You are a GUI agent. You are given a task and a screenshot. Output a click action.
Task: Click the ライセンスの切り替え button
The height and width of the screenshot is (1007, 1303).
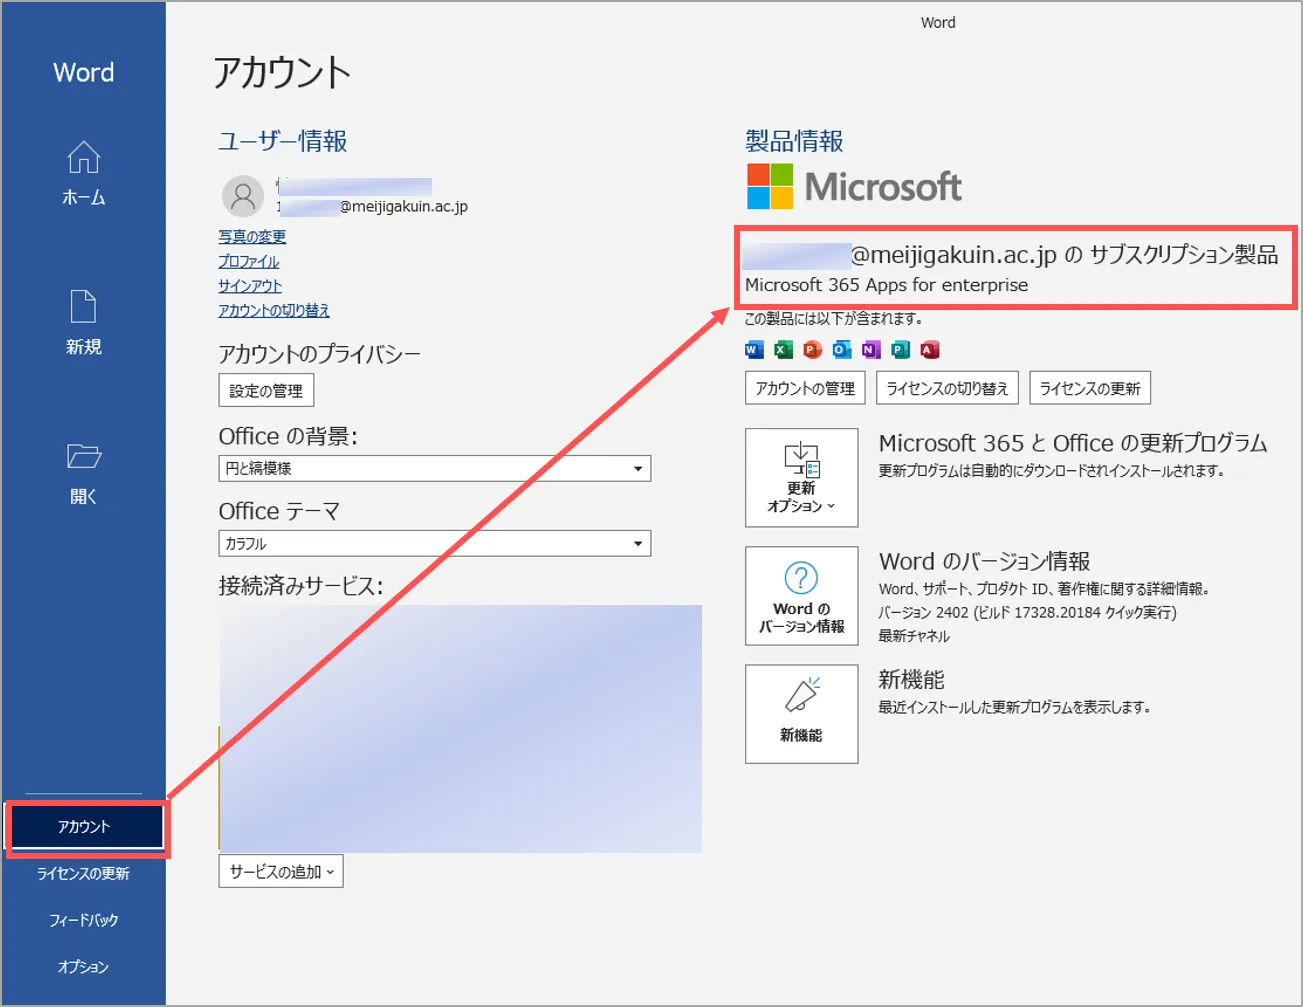(x=947, y=388)
